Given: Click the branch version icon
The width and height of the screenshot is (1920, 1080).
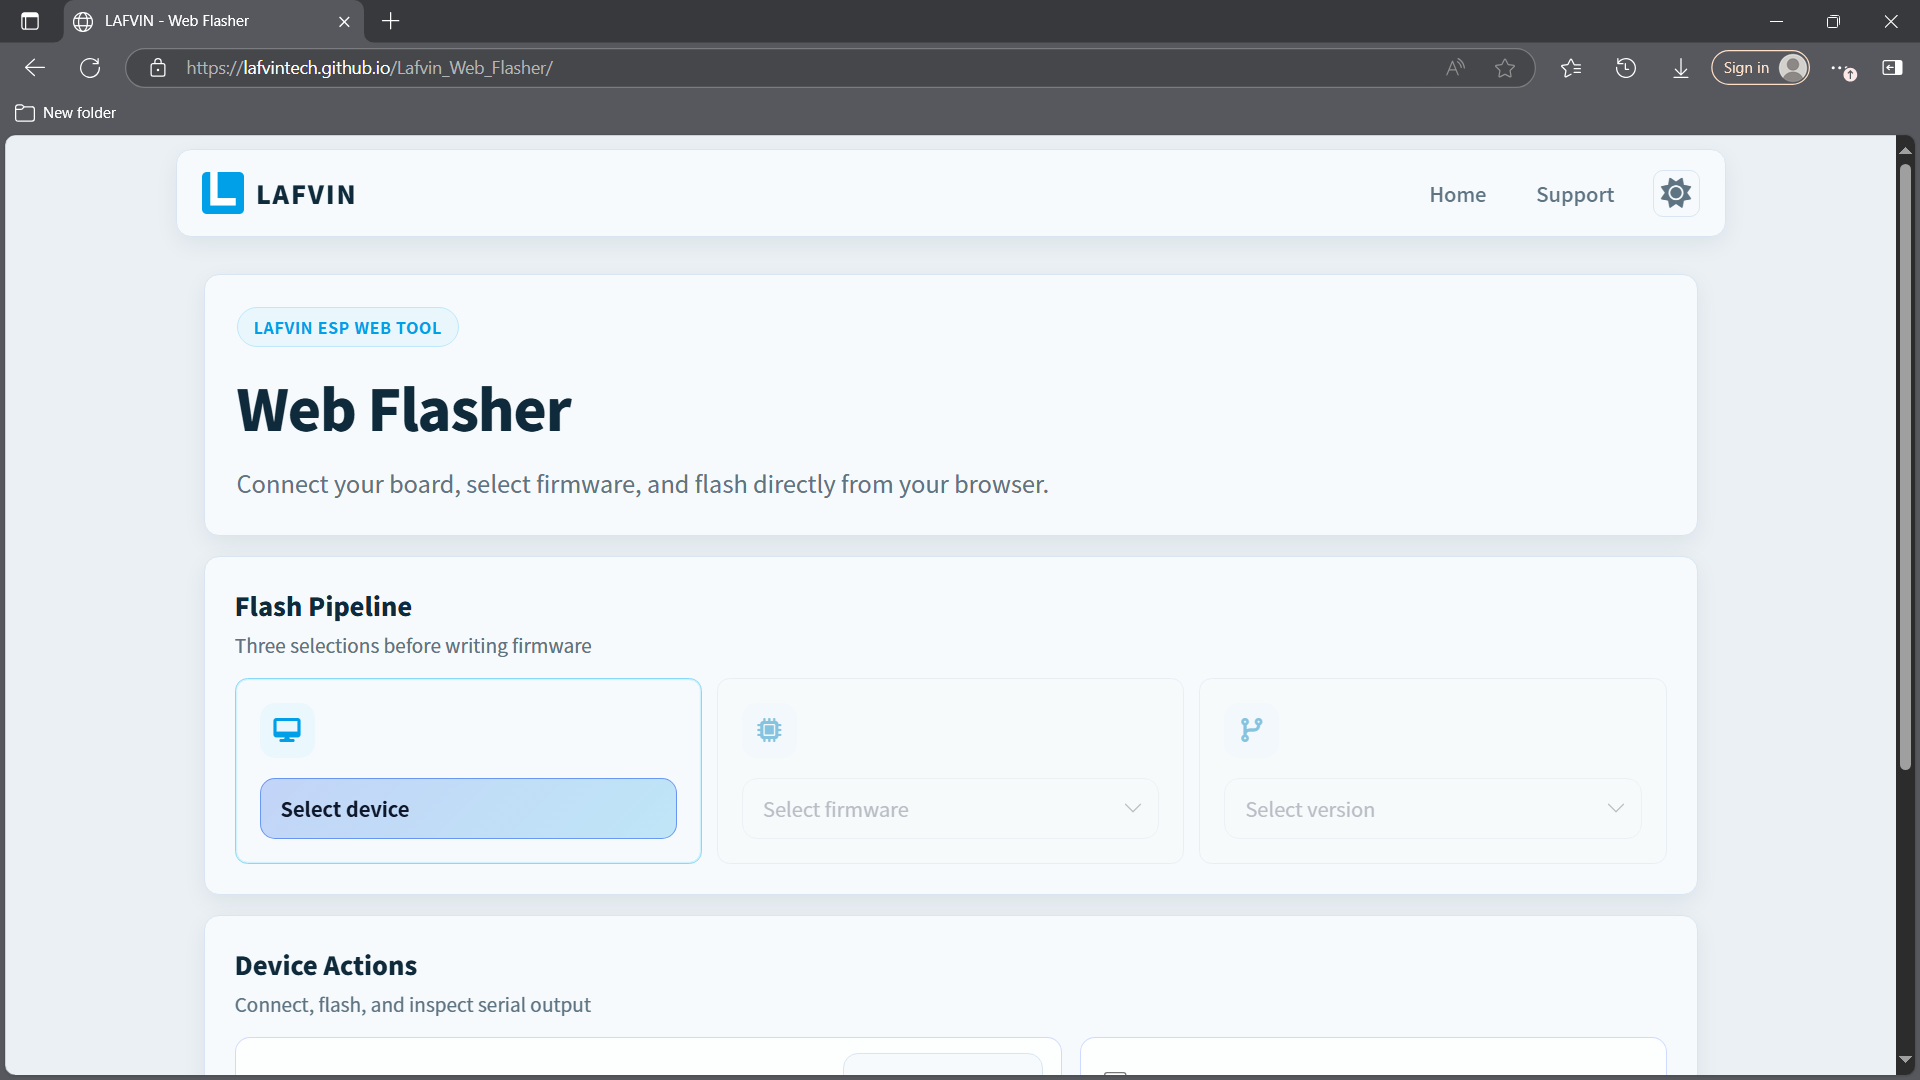Looking at the screenshot, I should point(1251,730).
